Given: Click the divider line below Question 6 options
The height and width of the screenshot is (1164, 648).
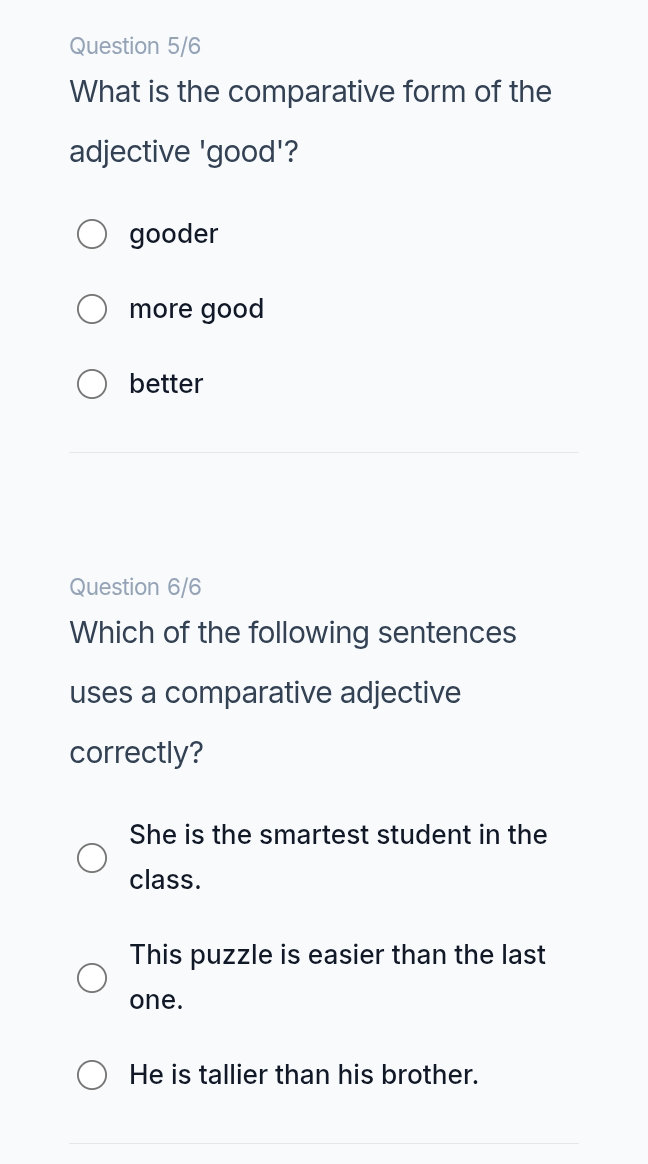Looking at the screenshot, I should click(324, 1143).
